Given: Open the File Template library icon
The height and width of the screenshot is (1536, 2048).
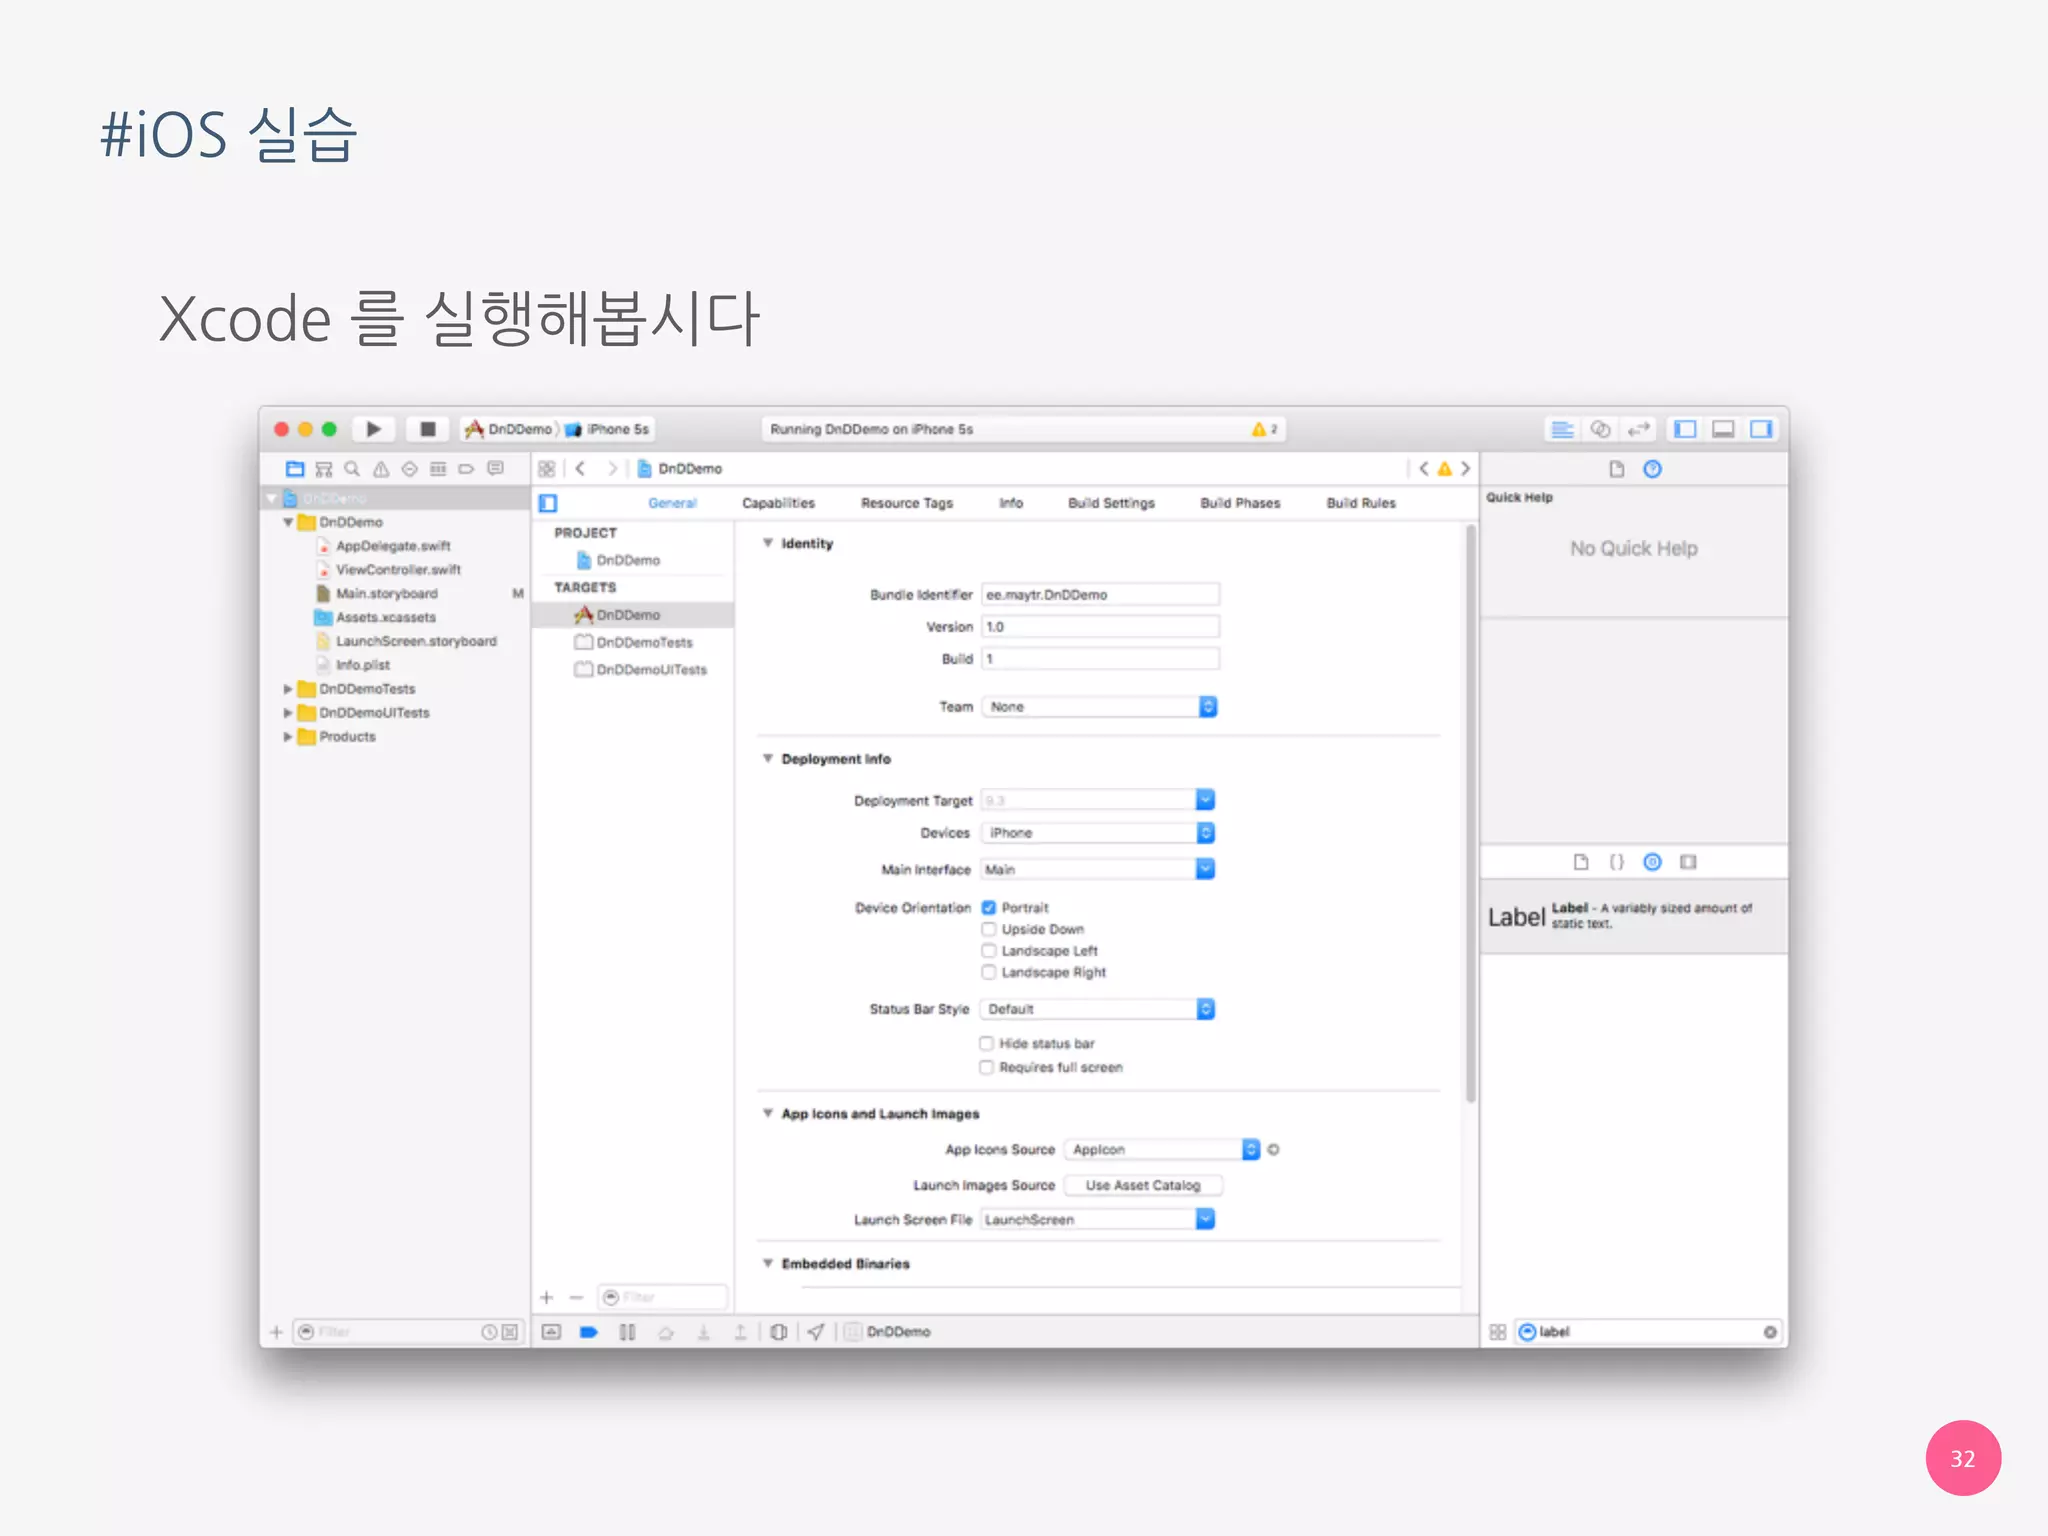Looking at the screenshot, I should (x=1581, y=862).
